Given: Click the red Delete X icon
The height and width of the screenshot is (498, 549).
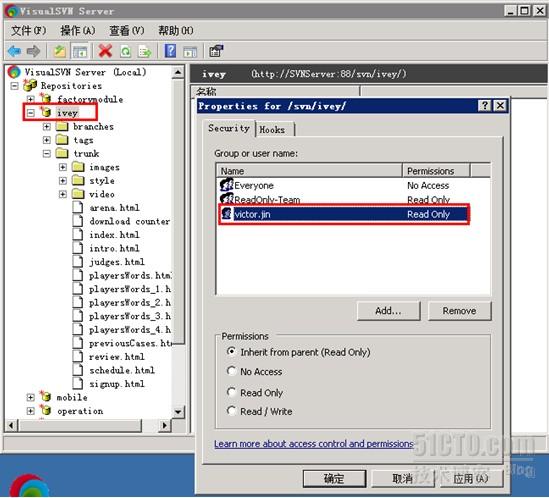Looking at the screenshot, I should (x=105, y=51).
